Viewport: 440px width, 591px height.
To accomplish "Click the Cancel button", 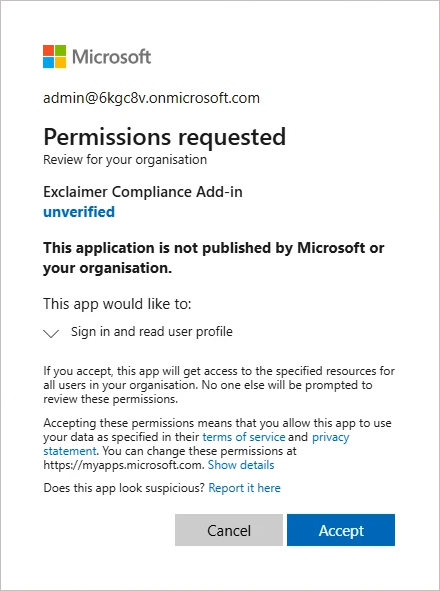I will point(229,530).
